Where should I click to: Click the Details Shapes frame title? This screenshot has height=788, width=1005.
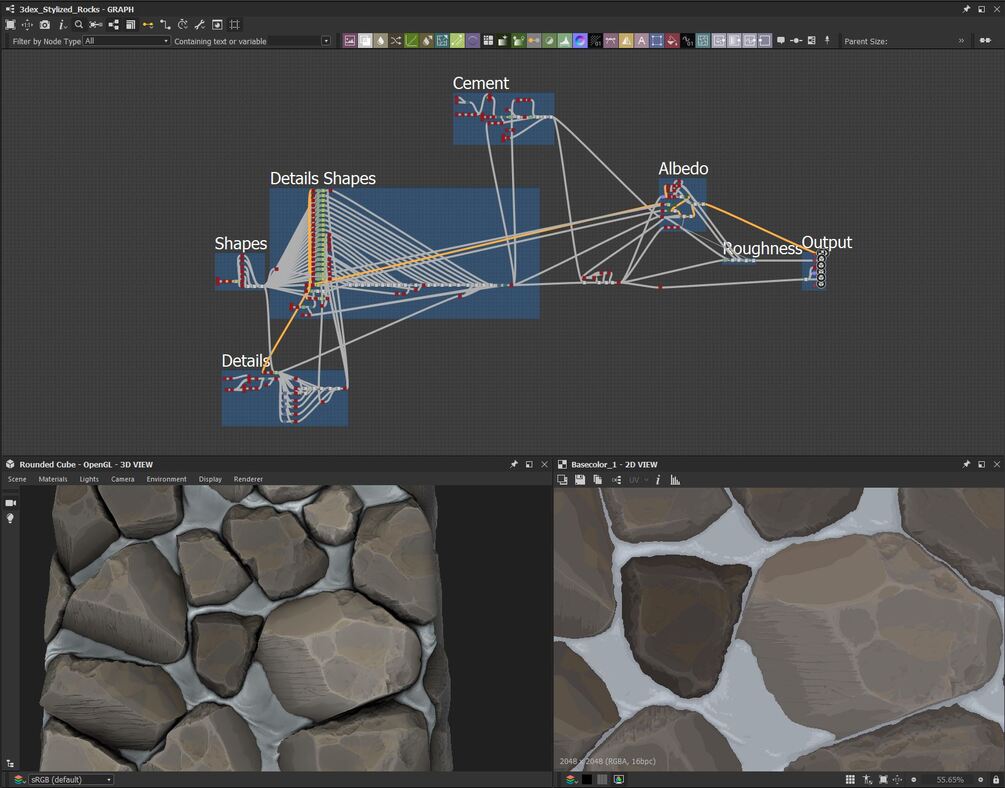pyautogui.click(x=322, y=179)
